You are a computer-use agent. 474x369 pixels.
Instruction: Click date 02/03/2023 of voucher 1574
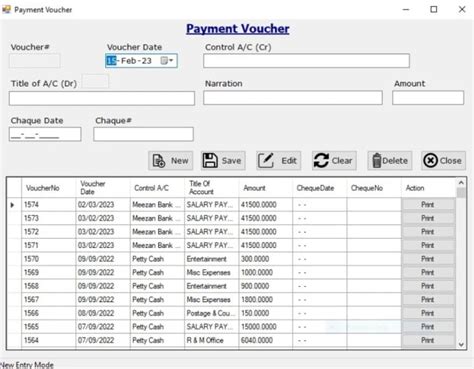pyautogui.click(x=103, y=205)
